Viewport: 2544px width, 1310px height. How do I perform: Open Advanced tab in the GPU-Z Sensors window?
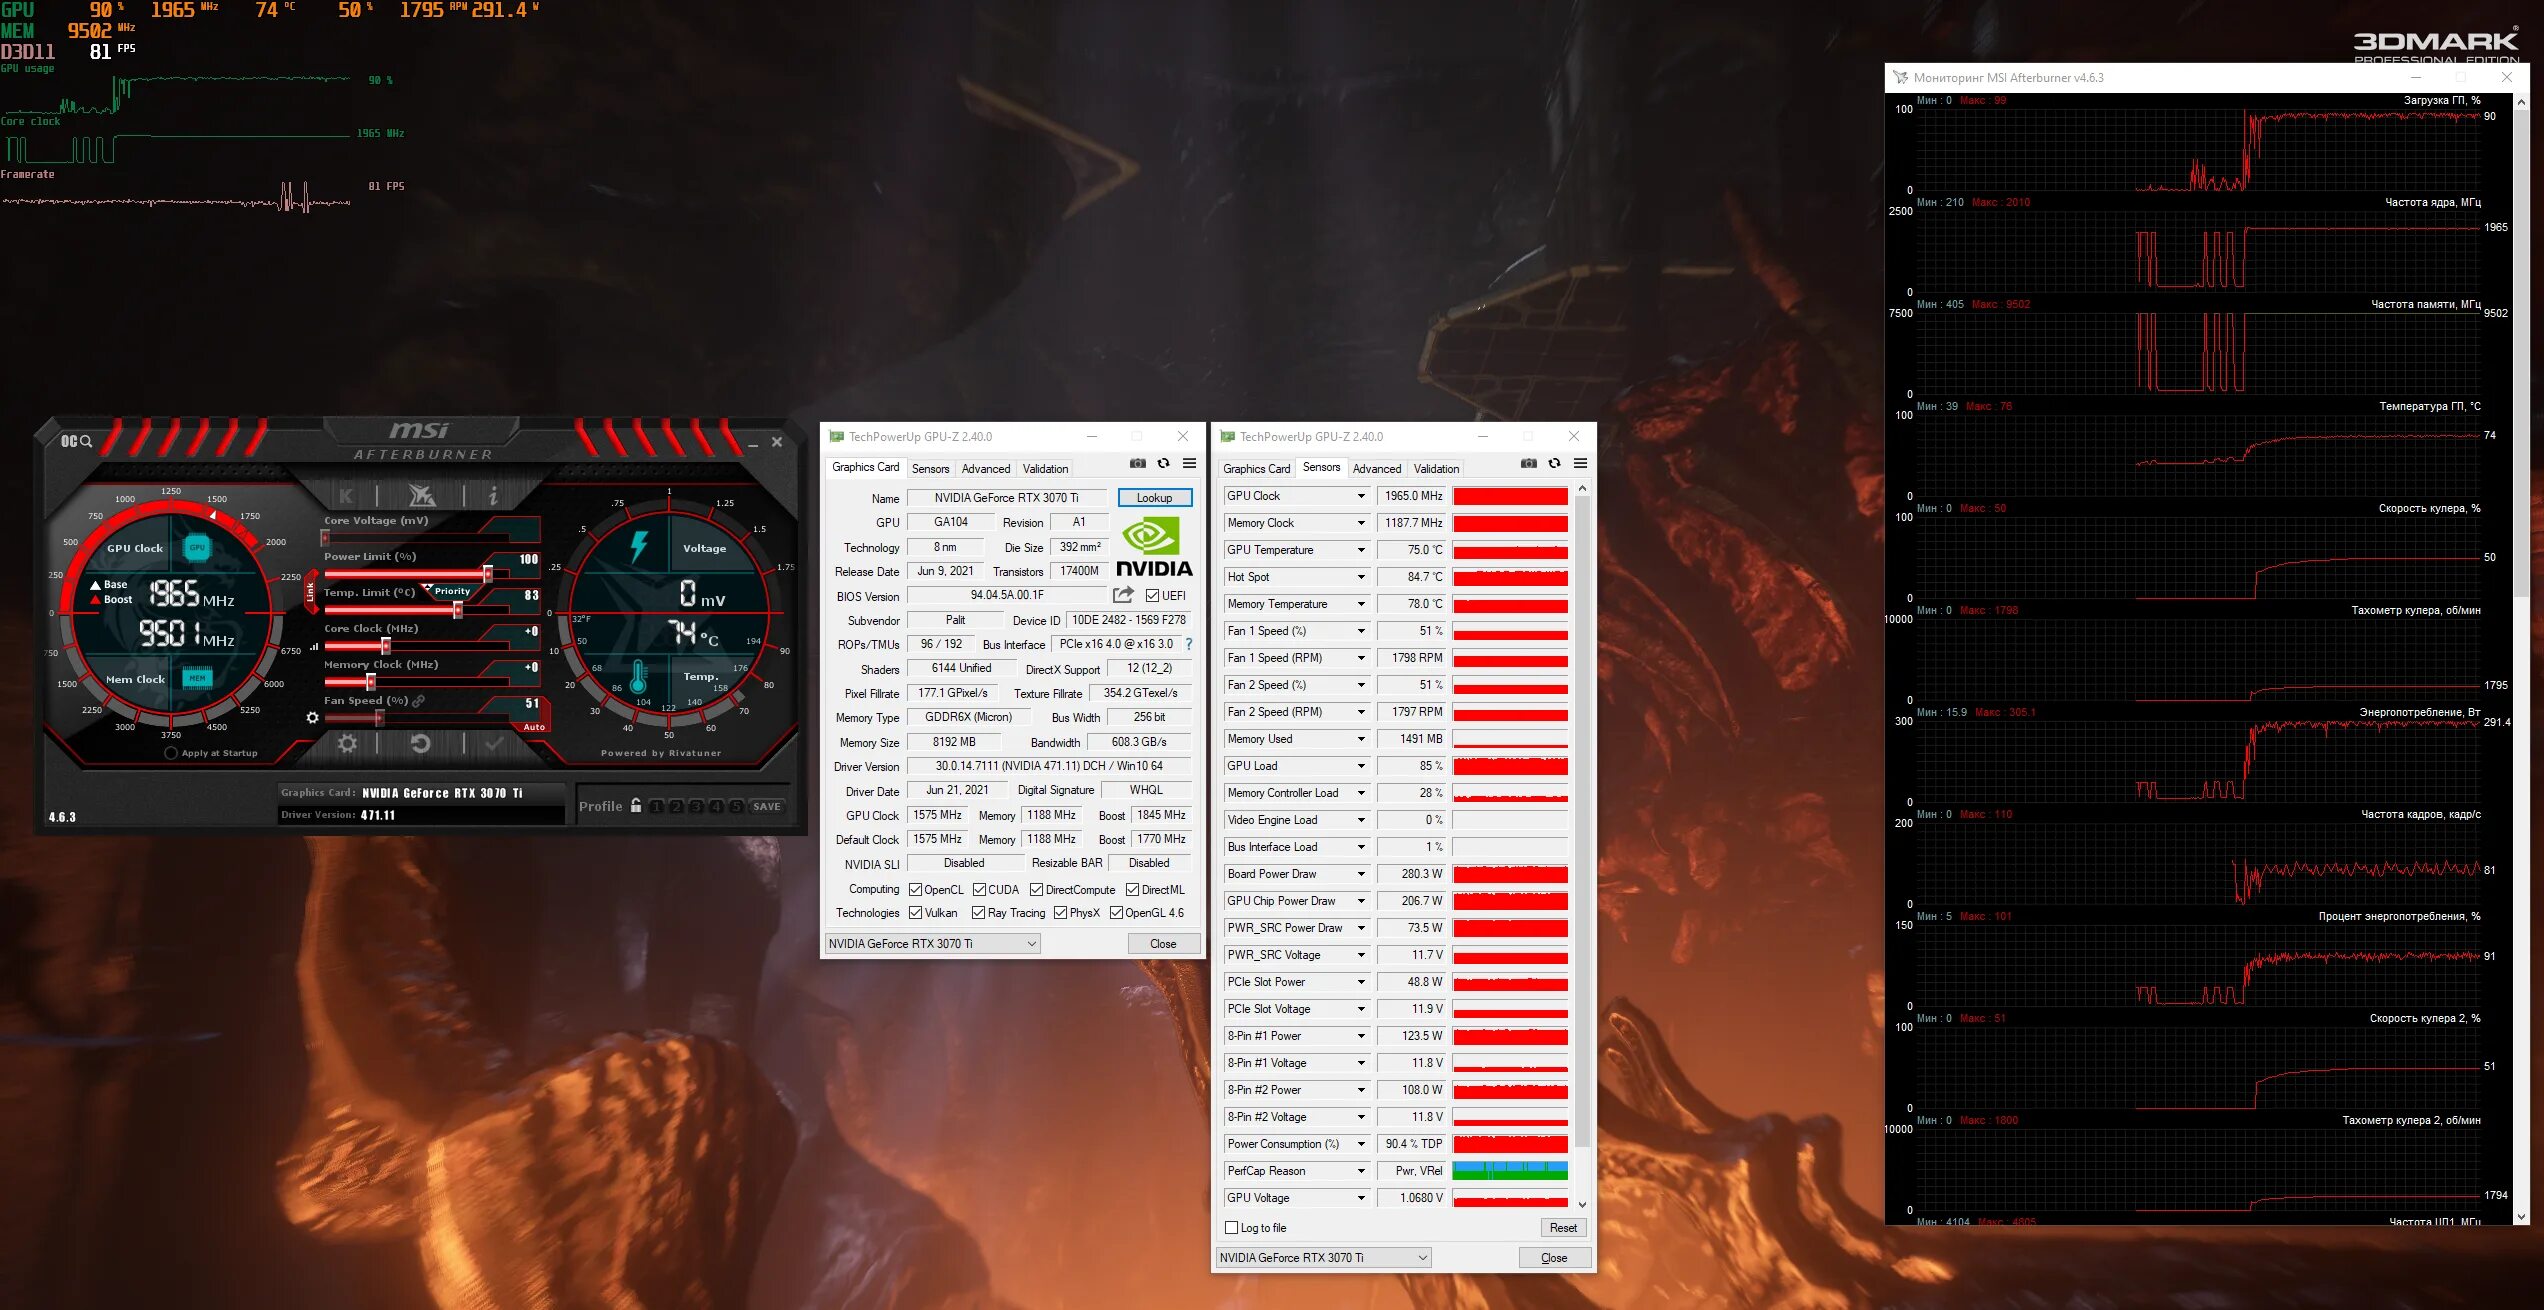(x=1377, y=469)
